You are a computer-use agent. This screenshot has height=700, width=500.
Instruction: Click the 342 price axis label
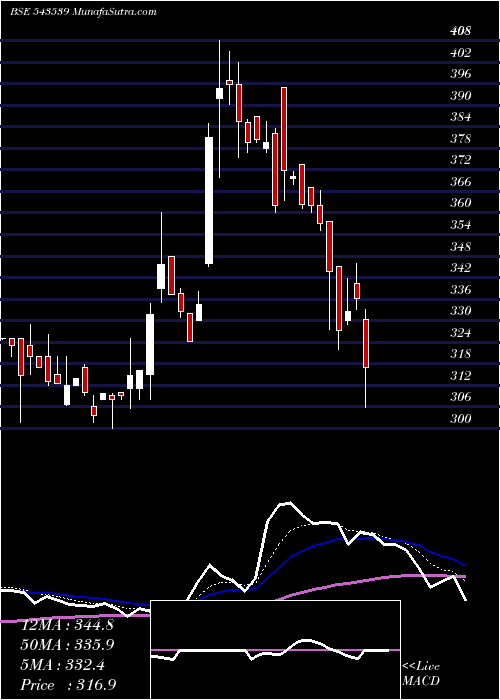461,268
